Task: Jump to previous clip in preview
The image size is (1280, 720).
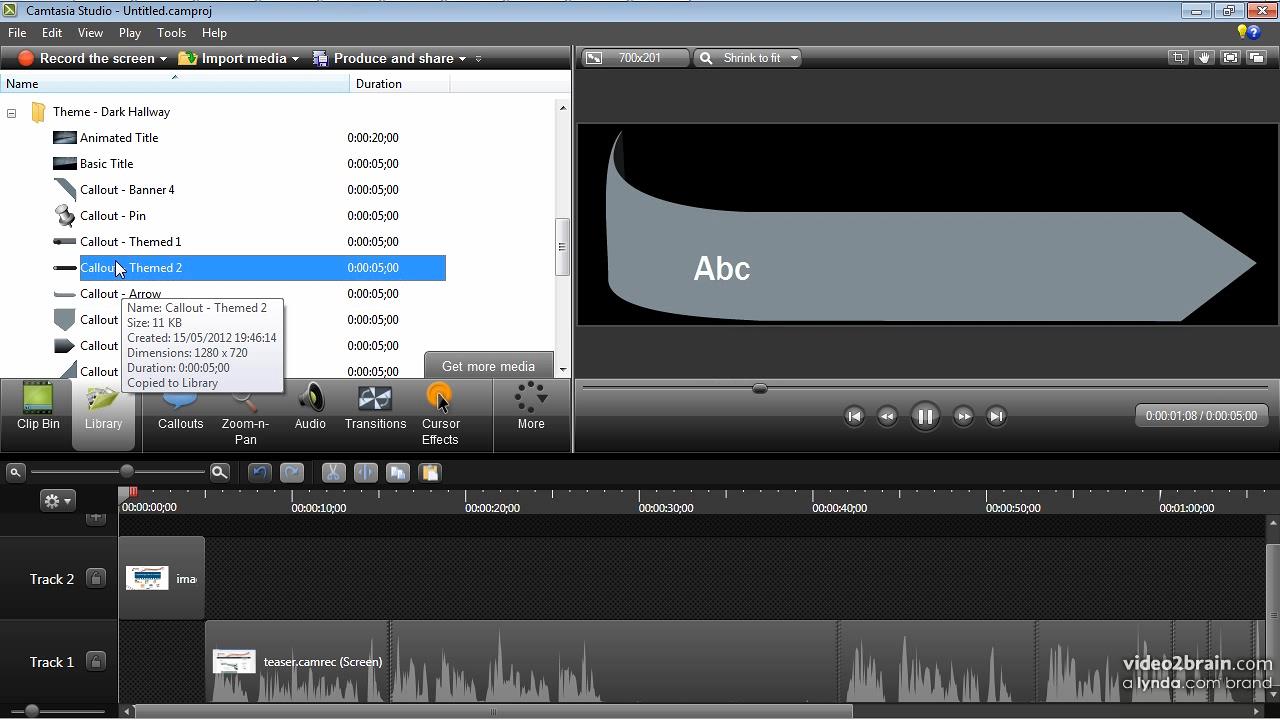Action: coord(853,416)
